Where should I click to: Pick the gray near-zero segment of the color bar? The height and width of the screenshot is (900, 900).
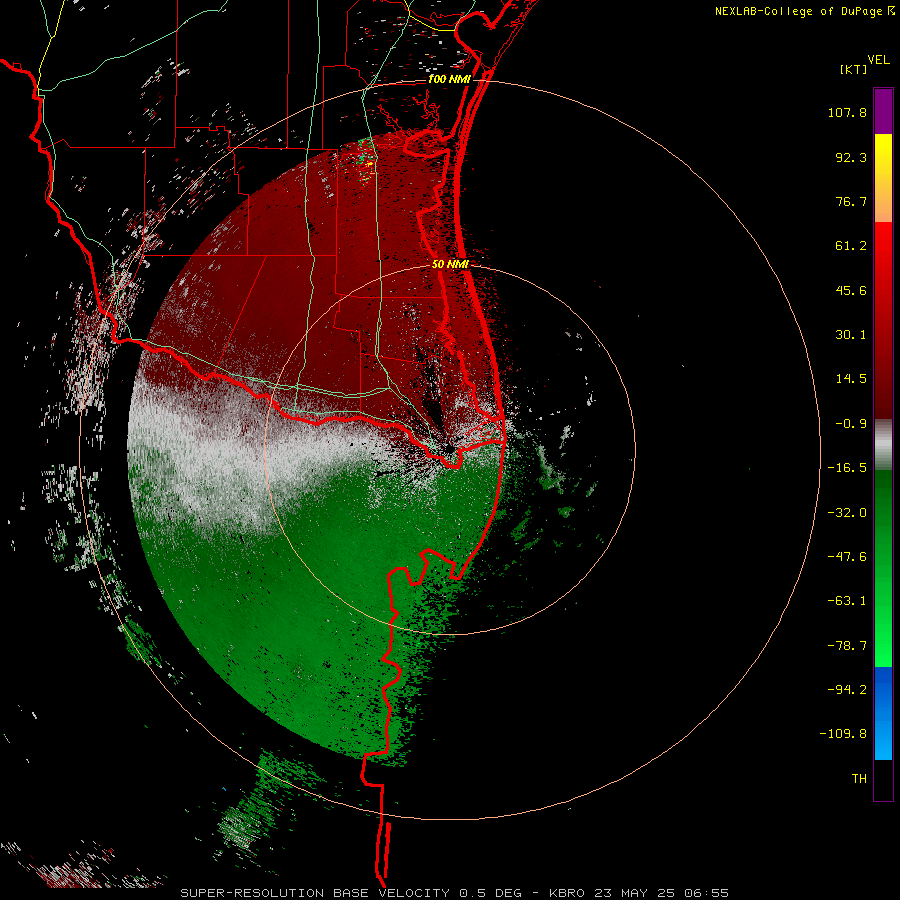[x=883, y=445]
